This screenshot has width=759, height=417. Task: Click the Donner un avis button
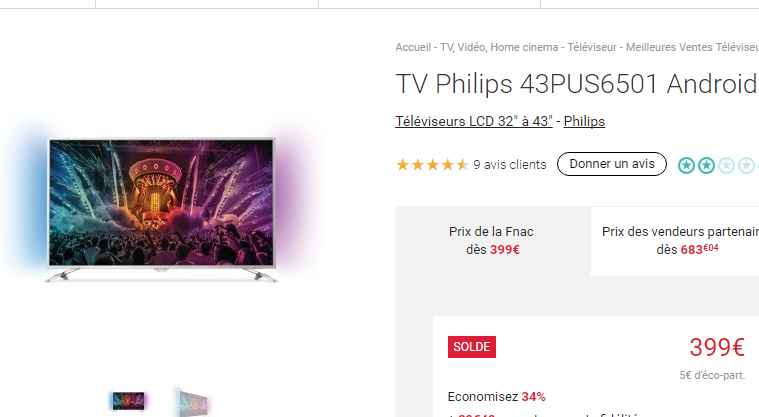pyautogui.click(x=612, y=164)
